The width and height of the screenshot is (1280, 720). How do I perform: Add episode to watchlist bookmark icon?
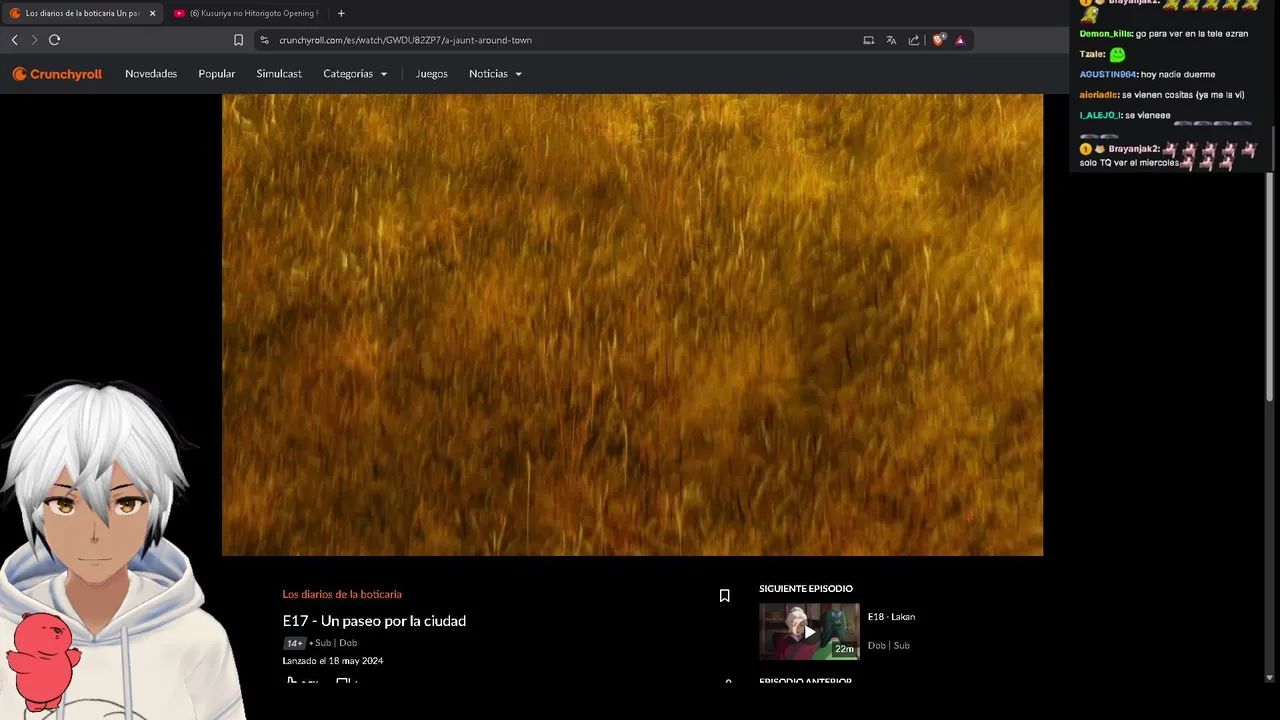pyautogui.click(x=725, y=595)
